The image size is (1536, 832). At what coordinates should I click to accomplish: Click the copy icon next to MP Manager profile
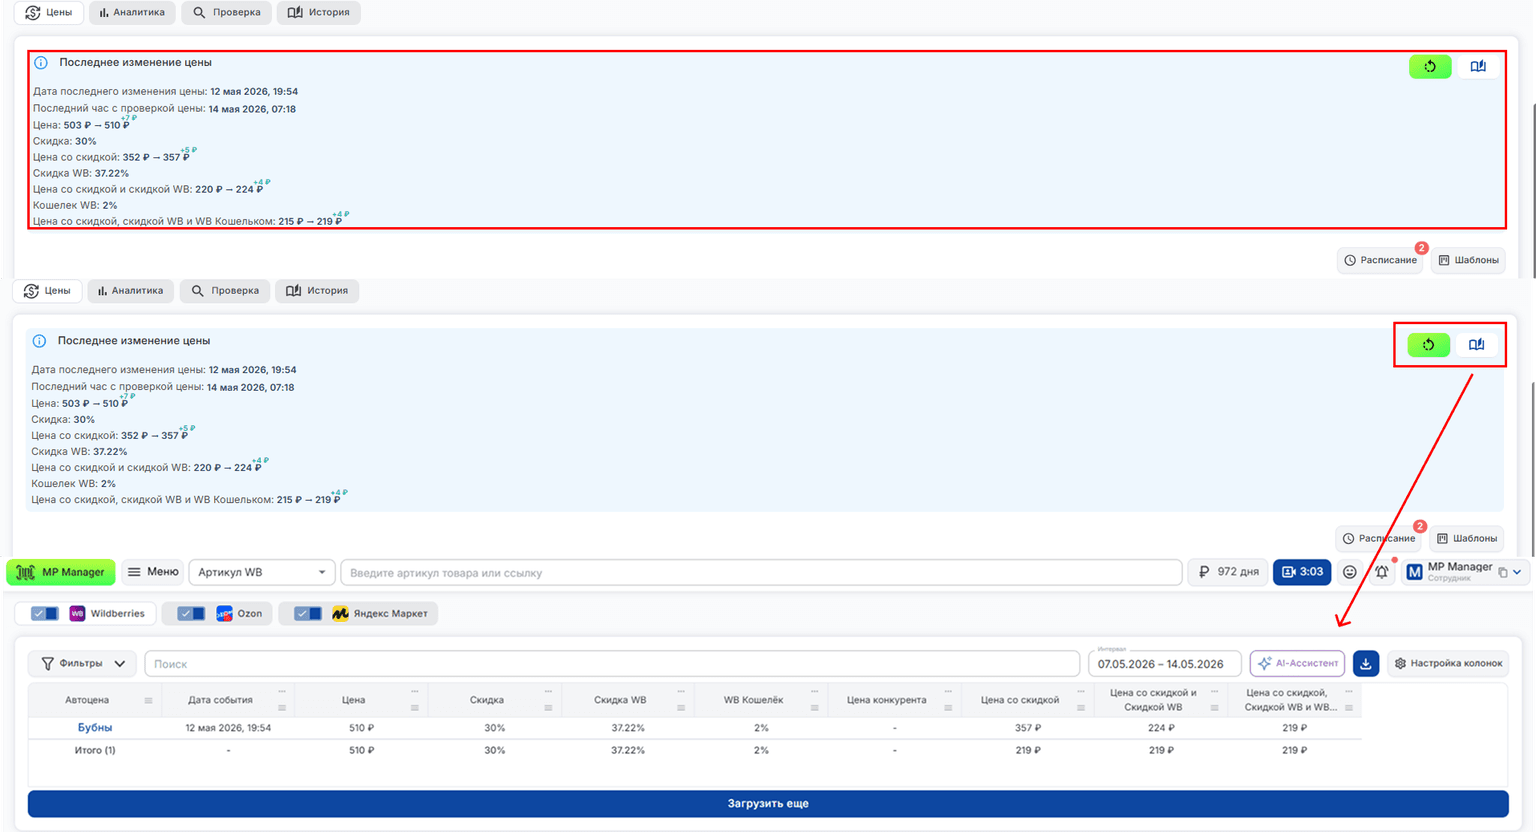(x=1502, y=573)
